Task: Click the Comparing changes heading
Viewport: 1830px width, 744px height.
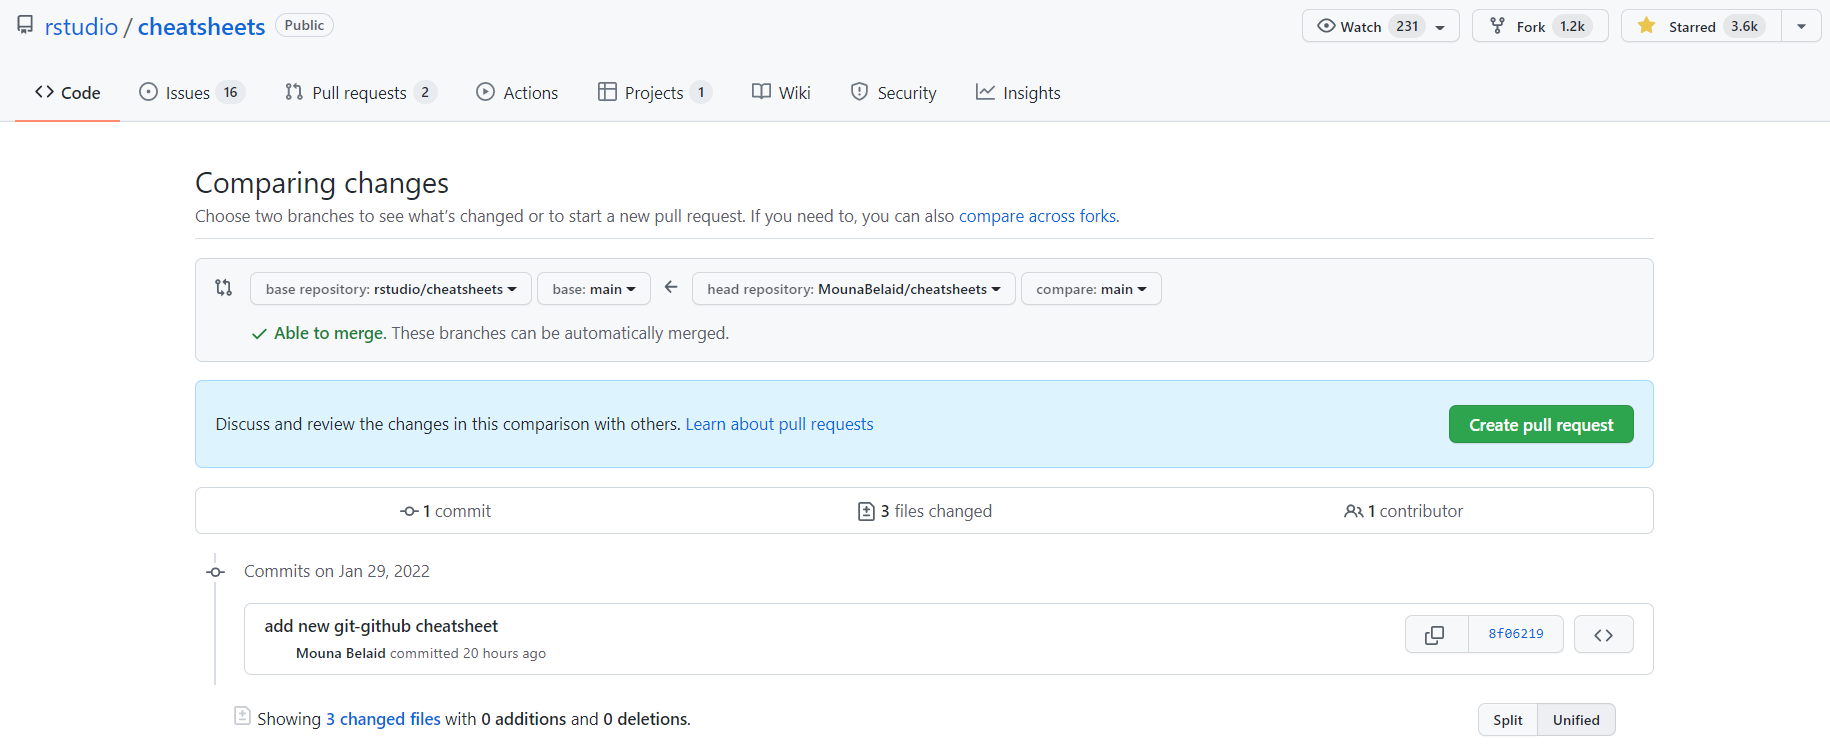Action: tap(322, 183)
